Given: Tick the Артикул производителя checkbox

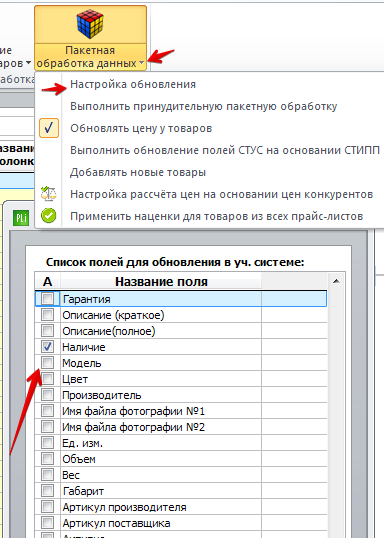Looking at the screenshot, I should [47, 507].
